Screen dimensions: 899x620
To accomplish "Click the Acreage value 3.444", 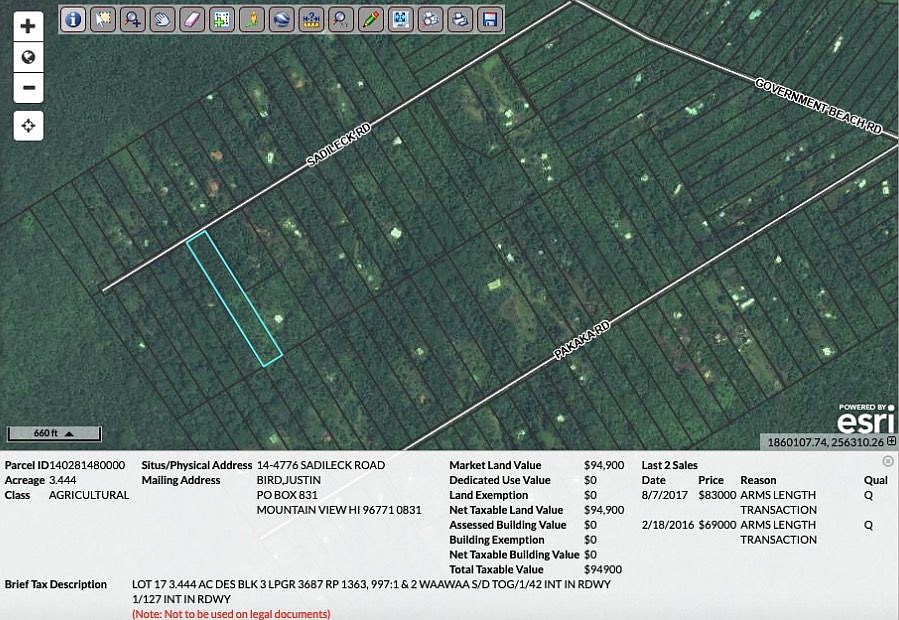I will click(62, 480).
